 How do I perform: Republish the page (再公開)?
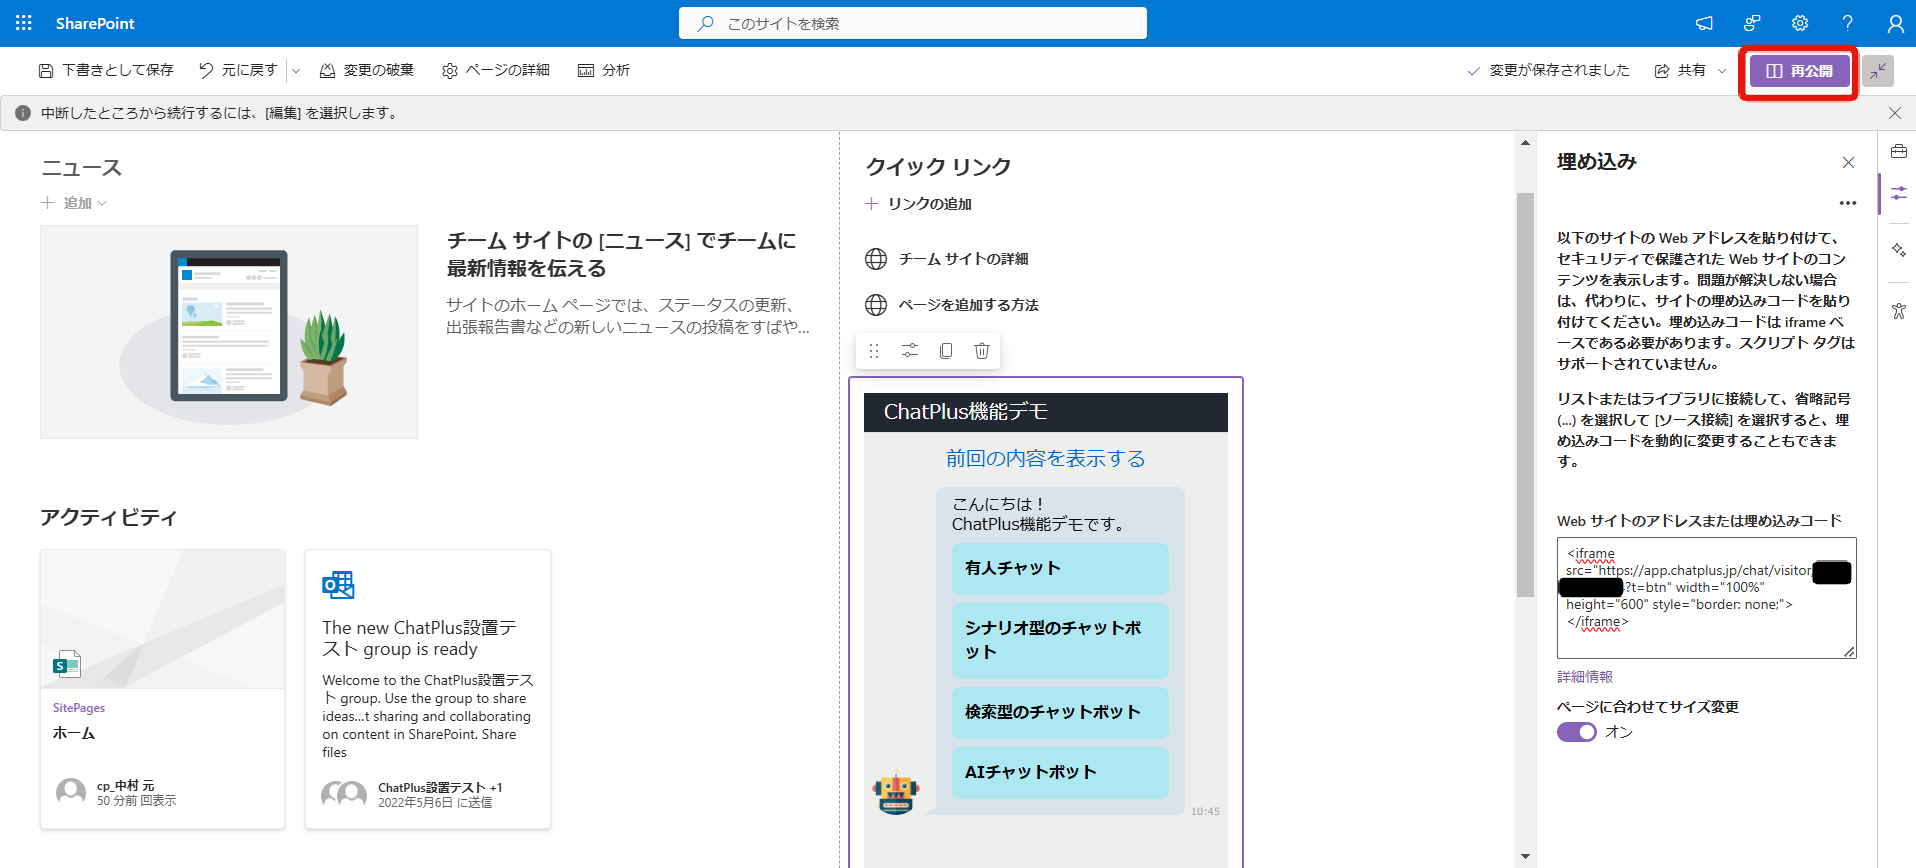click(1799, 71)
